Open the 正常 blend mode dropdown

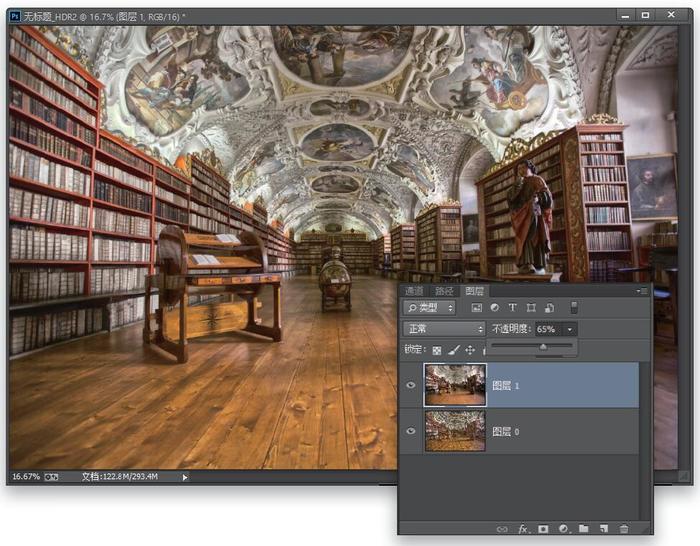(444, 329)
